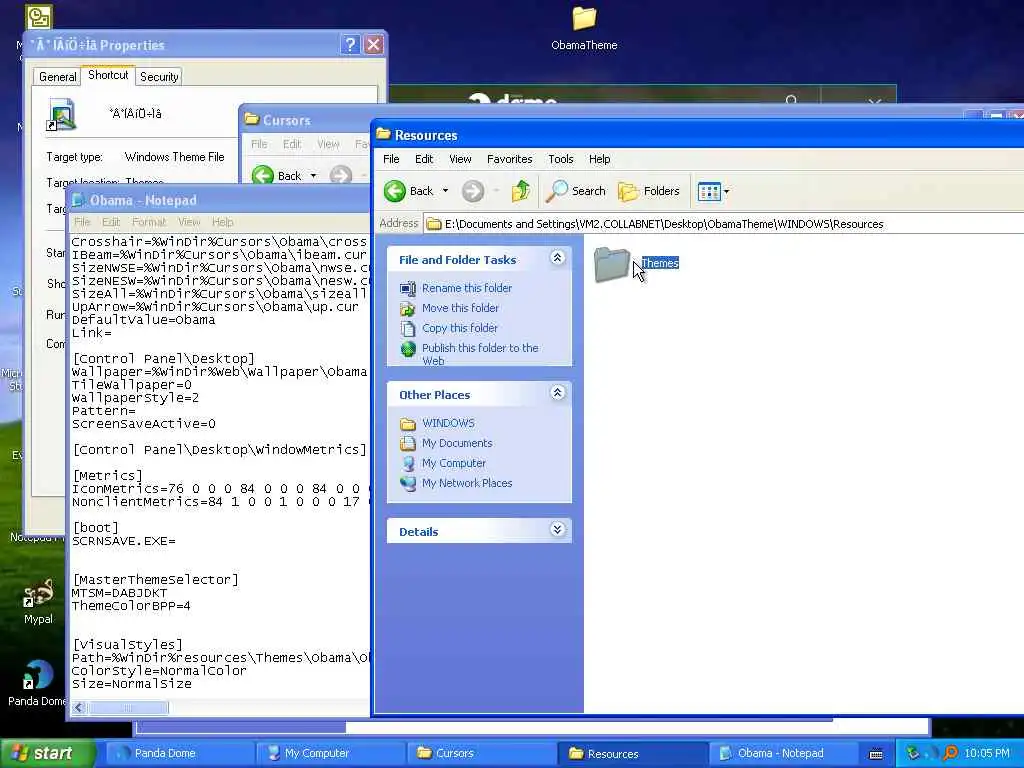Click Move this folder icon

click(x=408, y=308)
